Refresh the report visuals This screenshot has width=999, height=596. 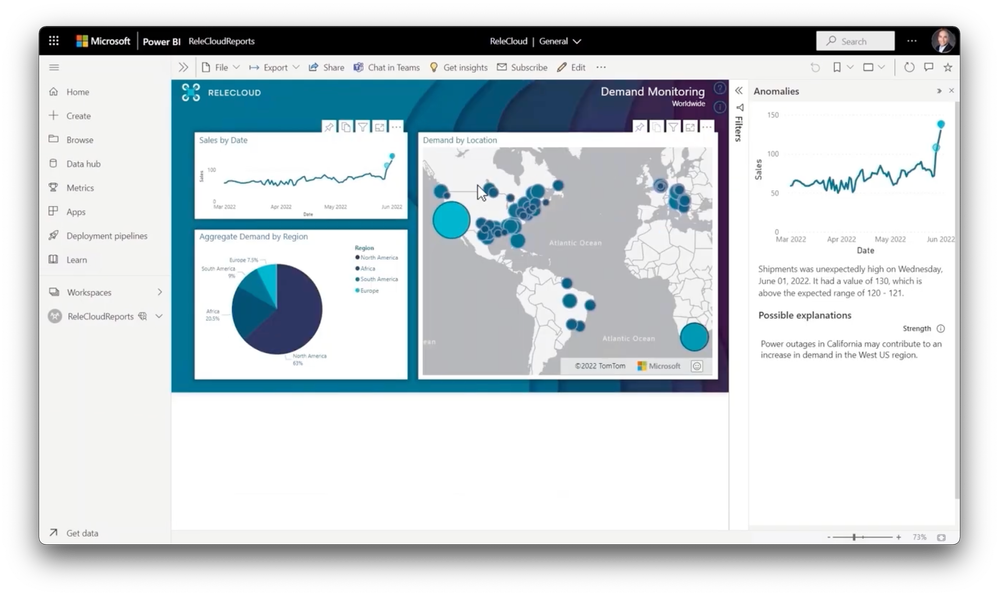pos(909,67)
